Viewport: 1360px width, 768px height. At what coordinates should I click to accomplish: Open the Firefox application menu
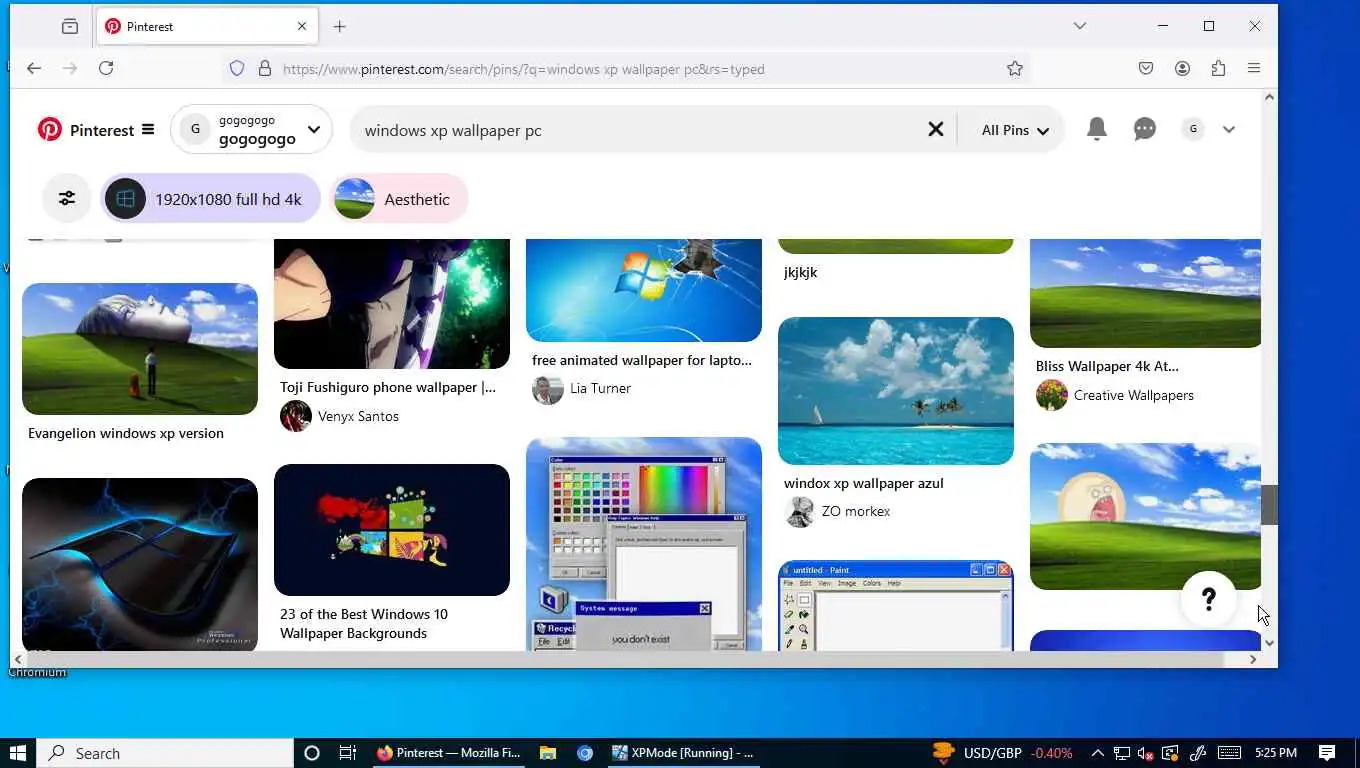(x=1254, y=68)
